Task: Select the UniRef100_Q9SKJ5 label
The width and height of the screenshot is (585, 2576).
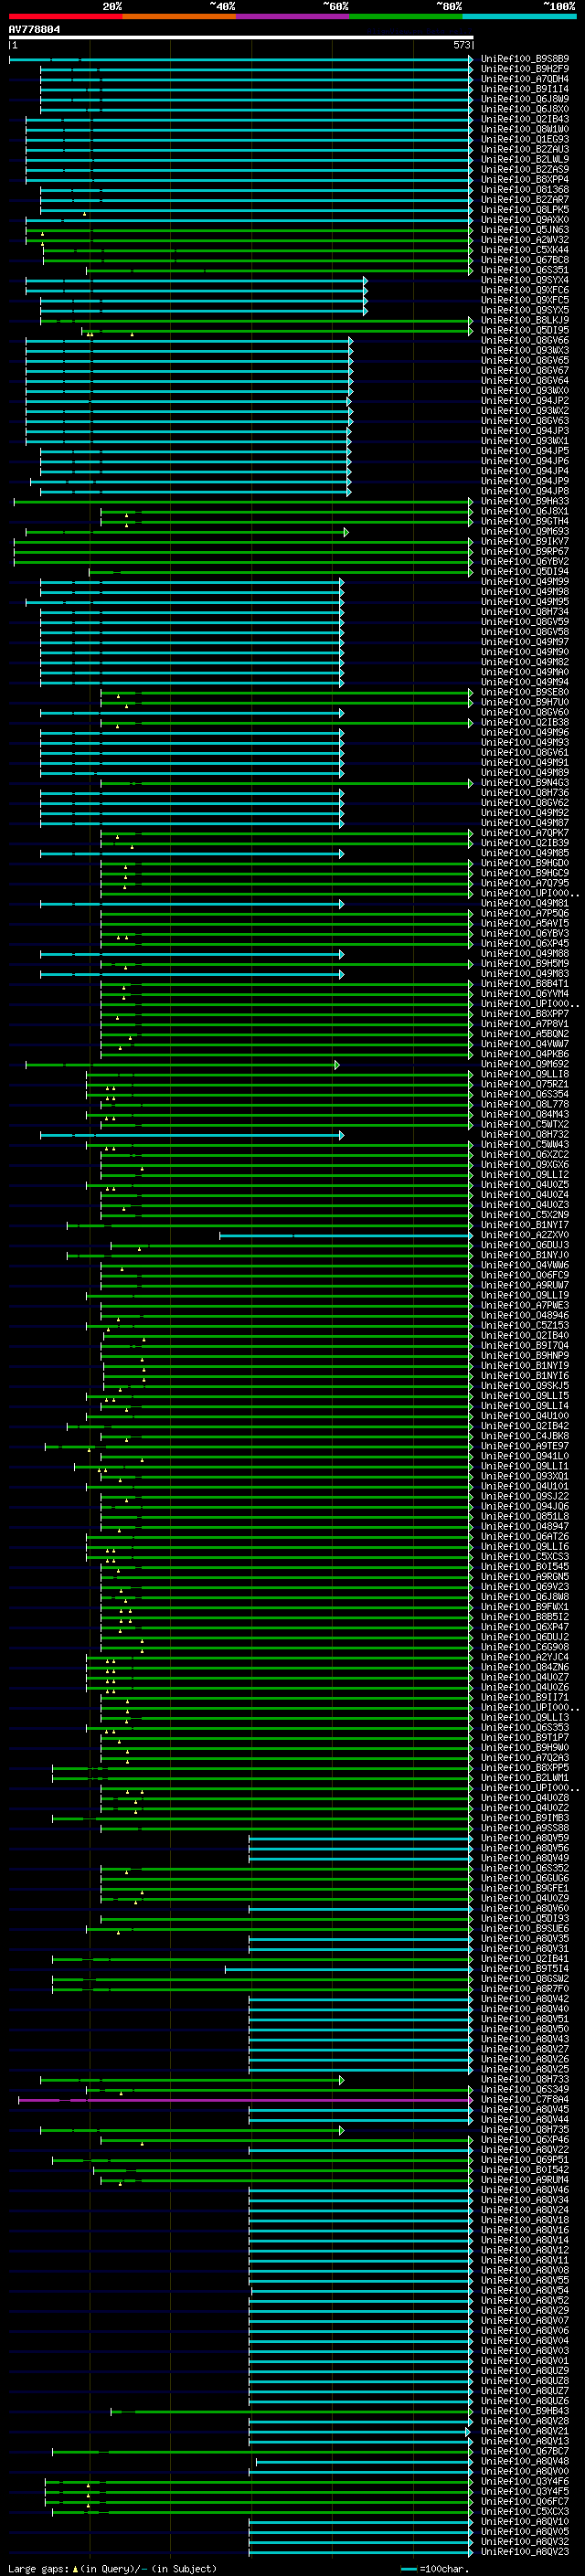Action: 525,1385
